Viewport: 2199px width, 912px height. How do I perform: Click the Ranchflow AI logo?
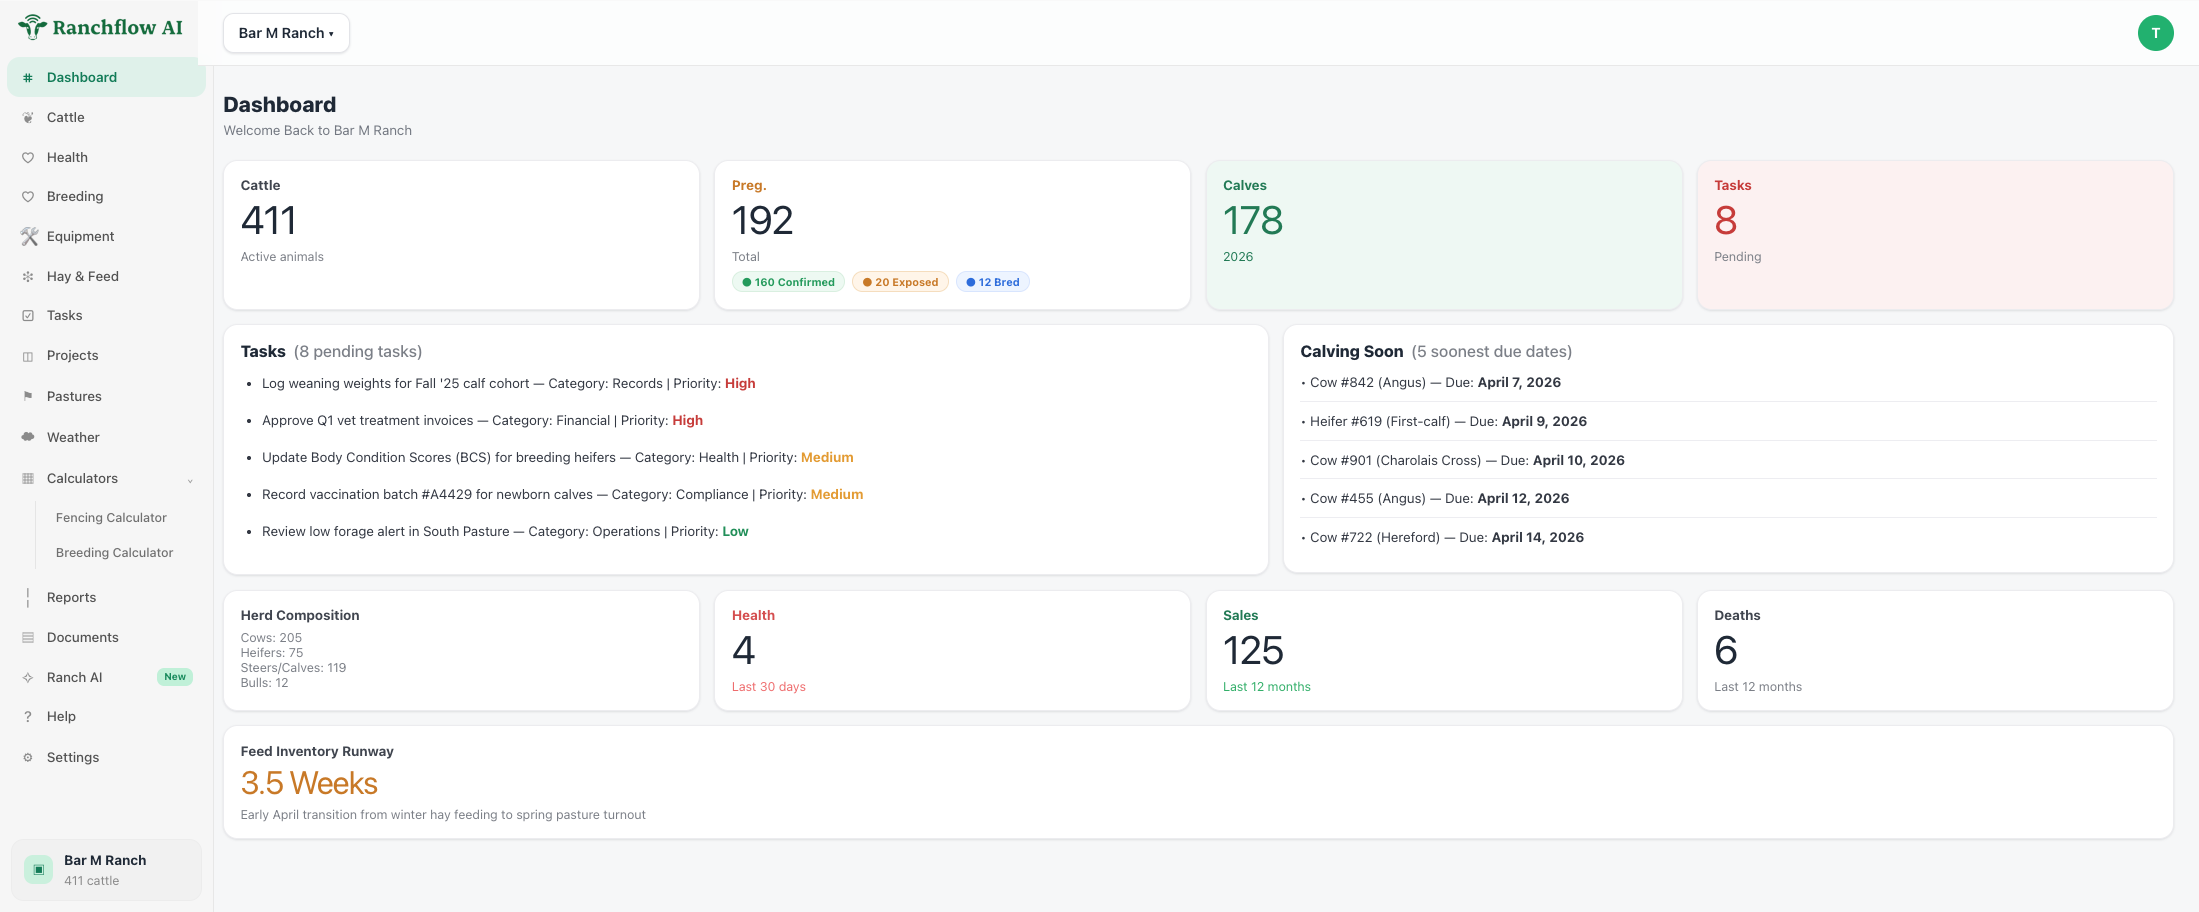click(x=100, y=27)
